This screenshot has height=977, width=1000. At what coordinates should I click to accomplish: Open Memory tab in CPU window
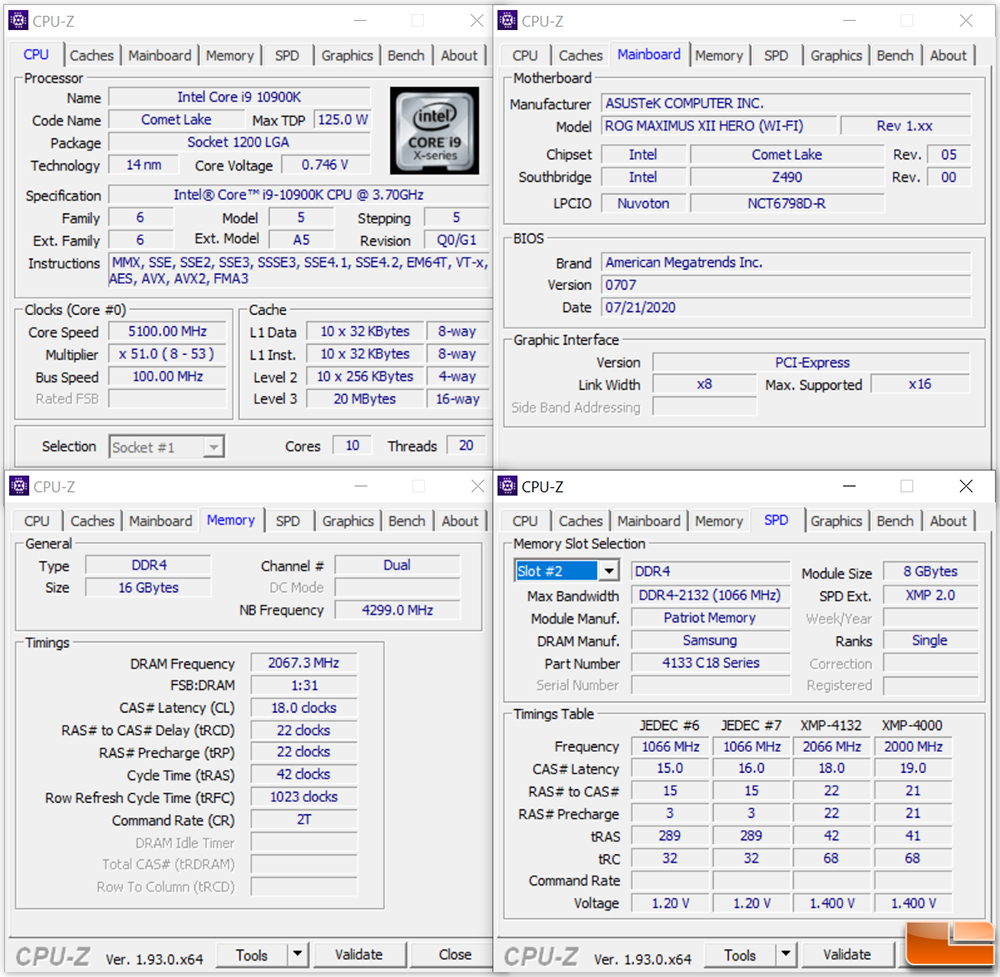click(230, 55)
